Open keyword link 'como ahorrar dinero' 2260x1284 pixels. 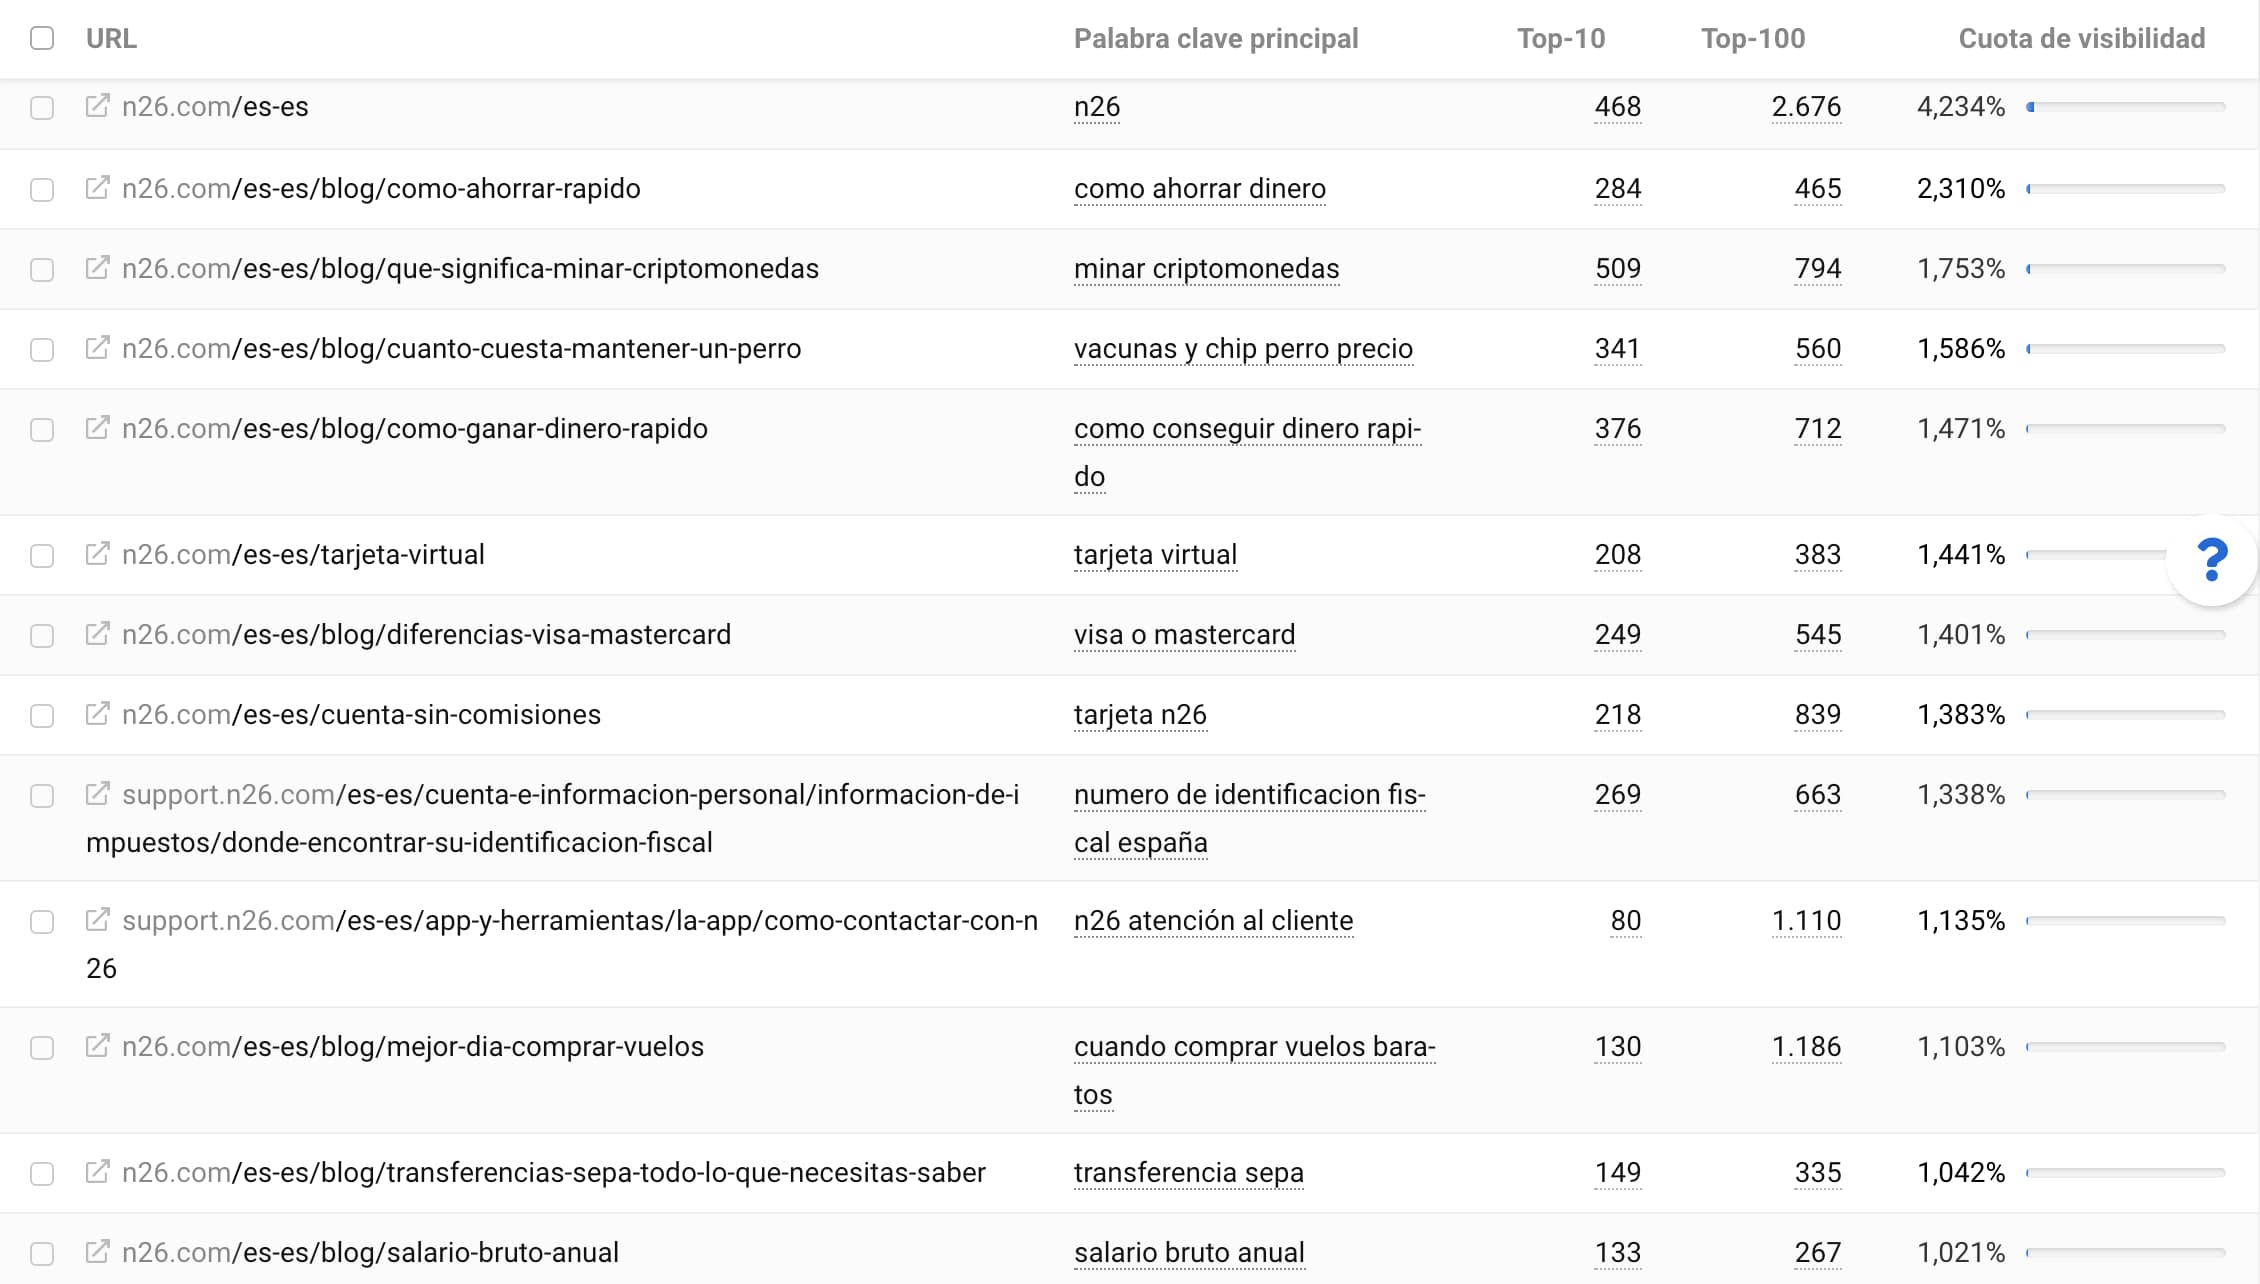coord(1199,188)
